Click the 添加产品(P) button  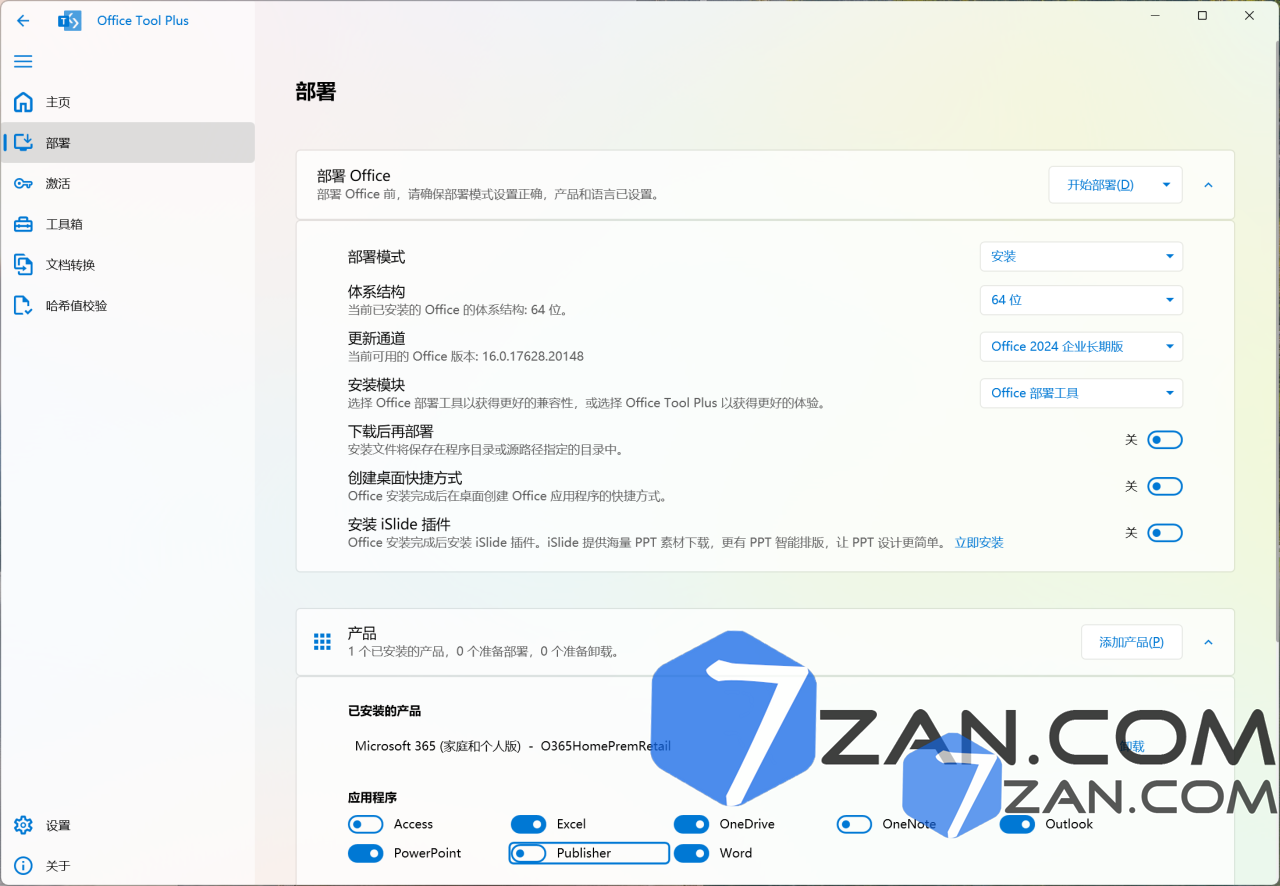click(1131, 642)
